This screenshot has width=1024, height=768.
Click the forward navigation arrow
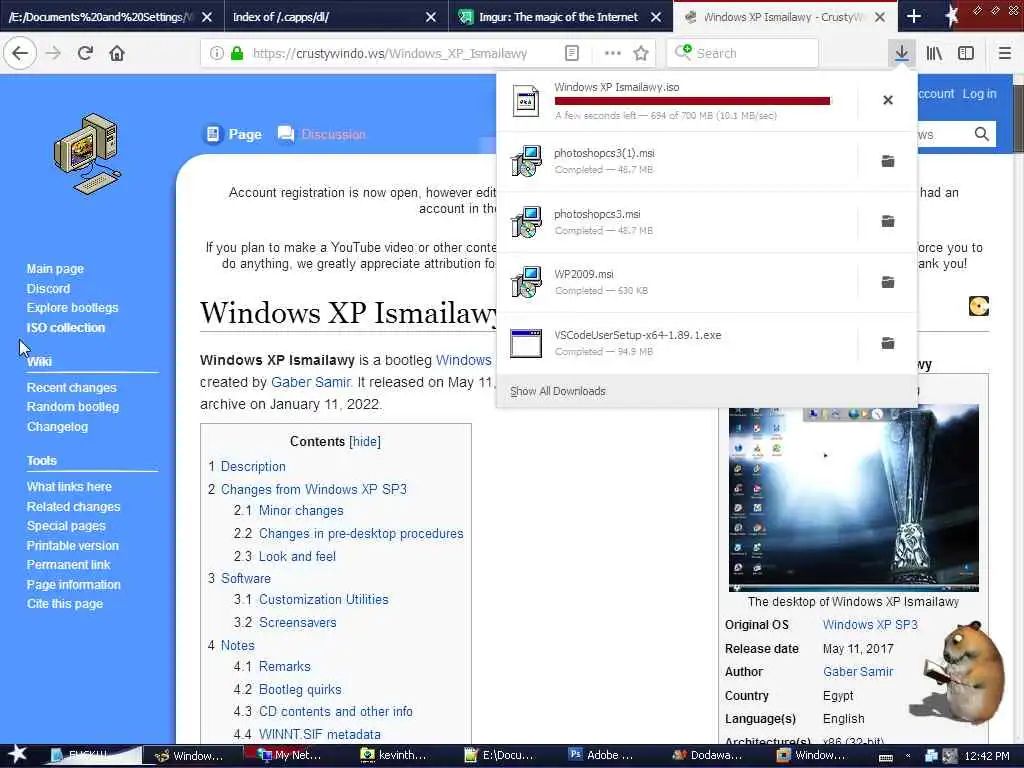coord(54,53)
